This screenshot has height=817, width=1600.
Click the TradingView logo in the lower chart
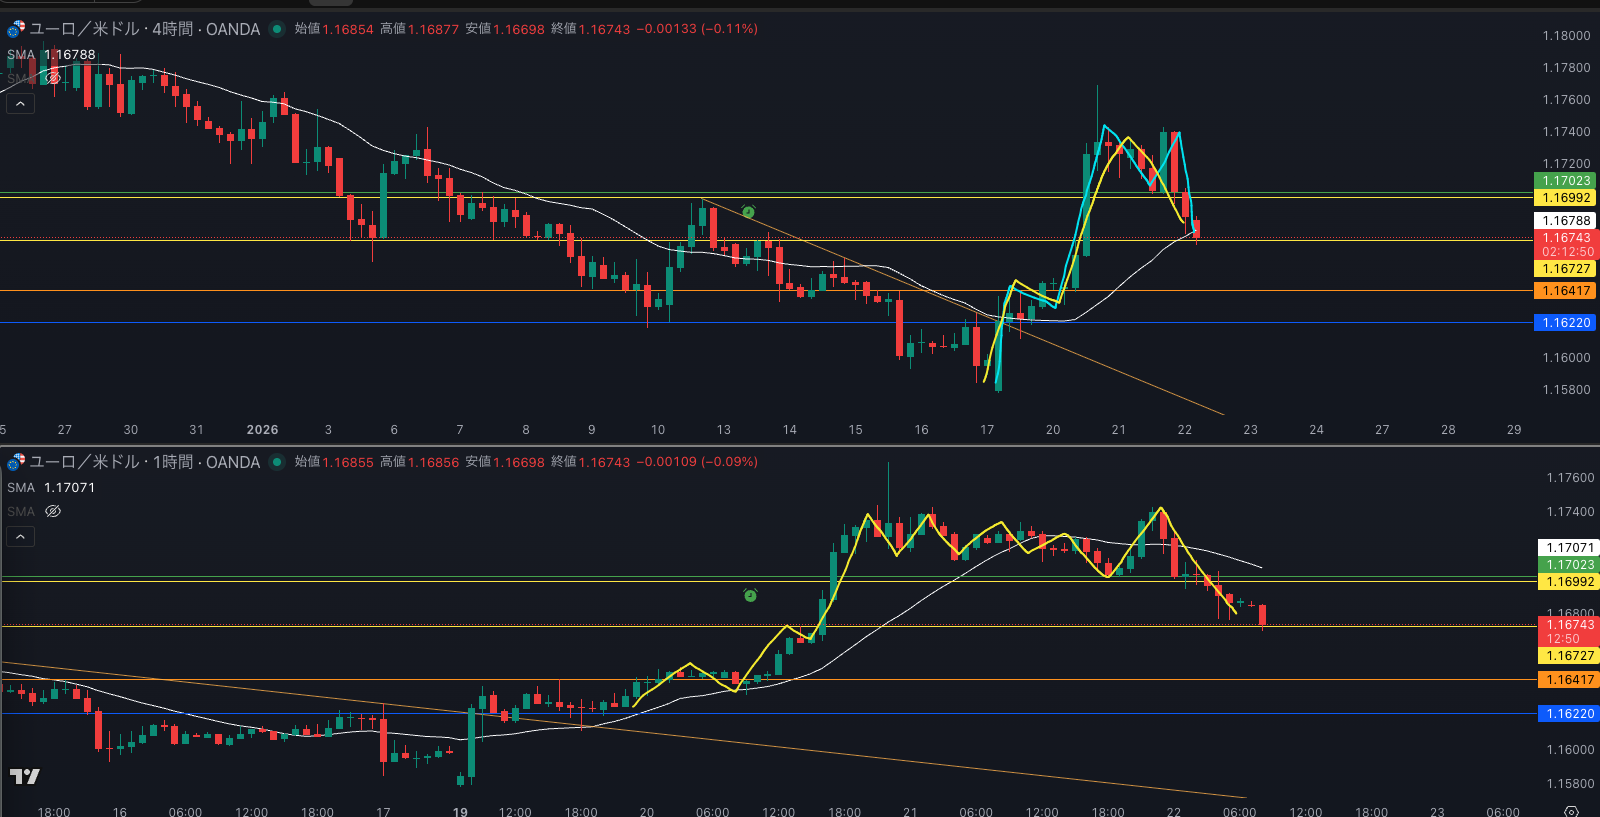pos(25,776)
